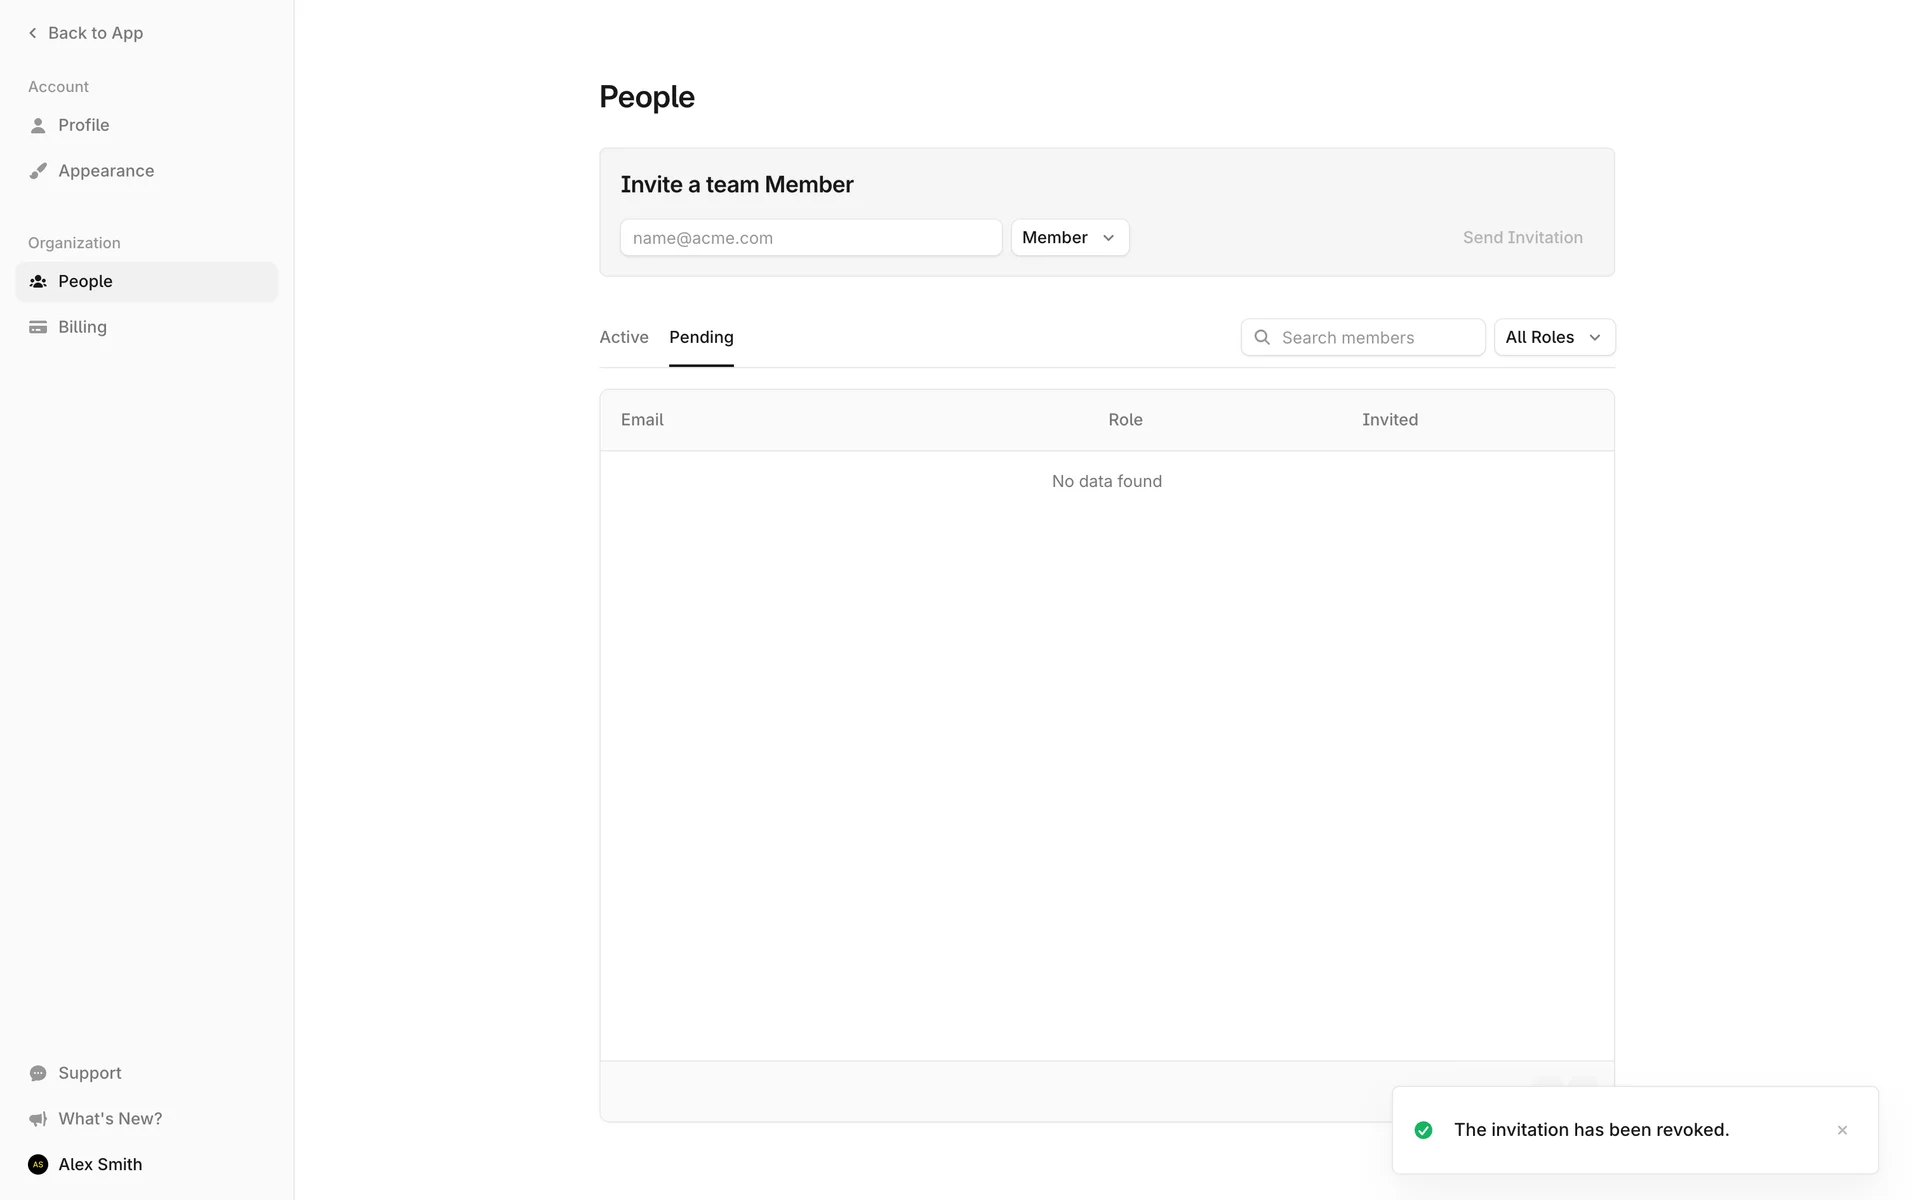Click the People group icon in sidebar

(38, 282)
